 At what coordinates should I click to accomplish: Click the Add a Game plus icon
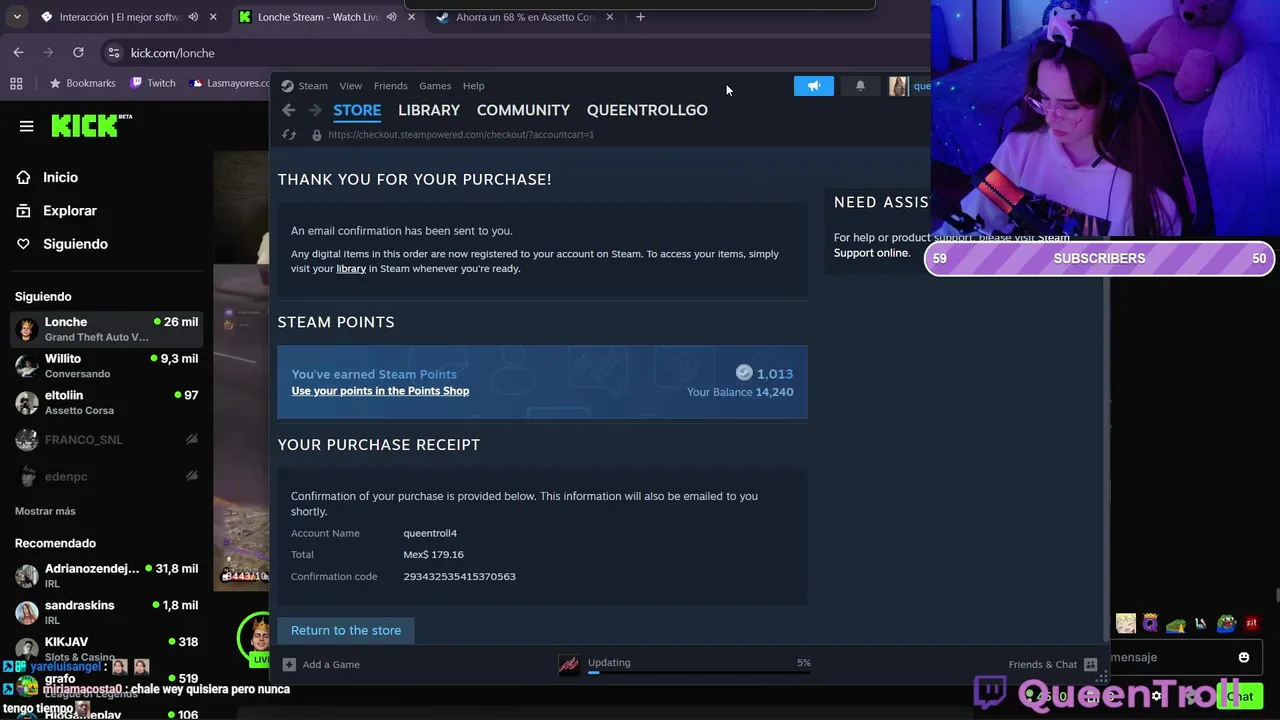pos(289,664)
